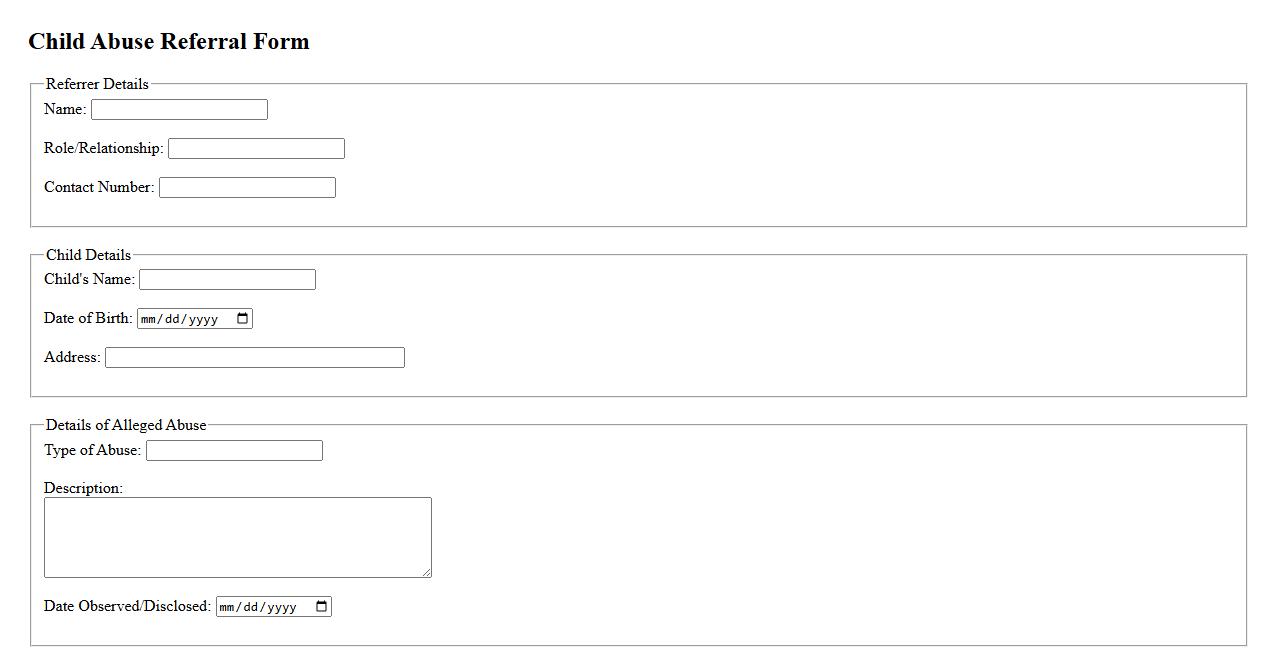This screenshot has width=1278, height=650.
Task: Click the "Description:" label text
Action: pos(83,488)
